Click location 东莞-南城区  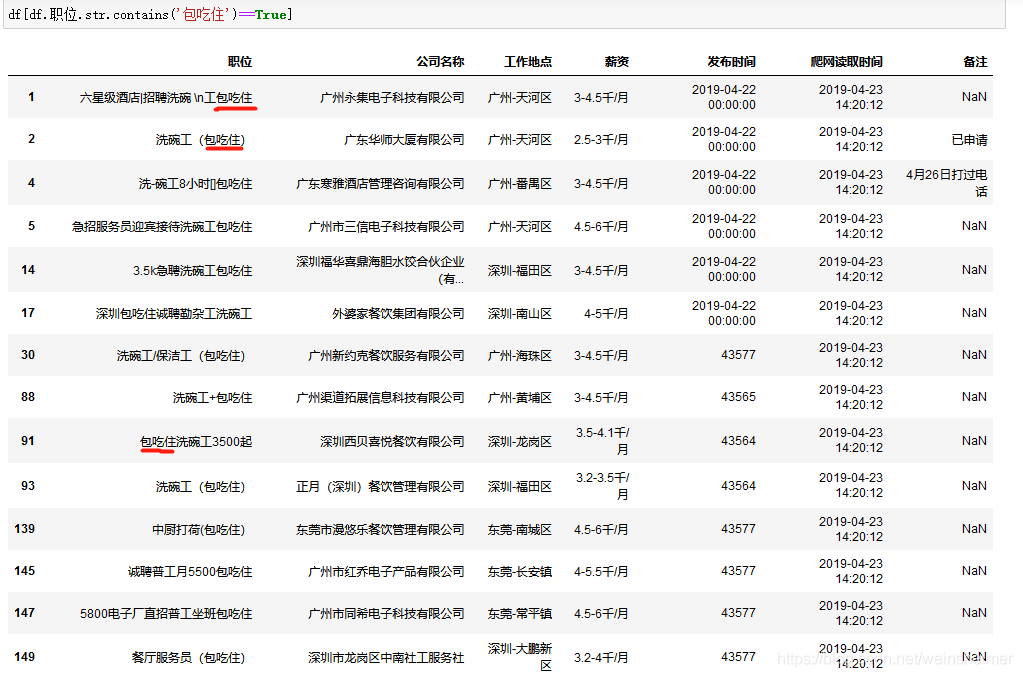point(519,530)
